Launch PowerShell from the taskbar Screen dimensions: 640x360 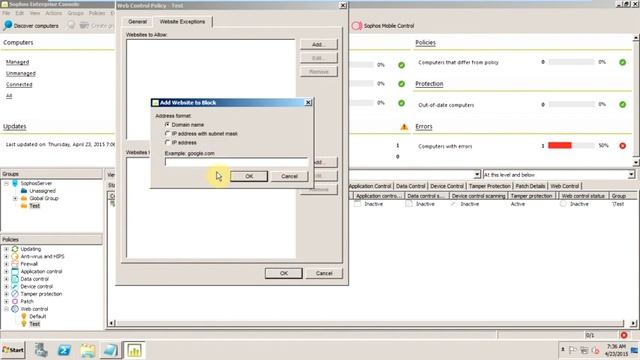[x=64, y=350]
